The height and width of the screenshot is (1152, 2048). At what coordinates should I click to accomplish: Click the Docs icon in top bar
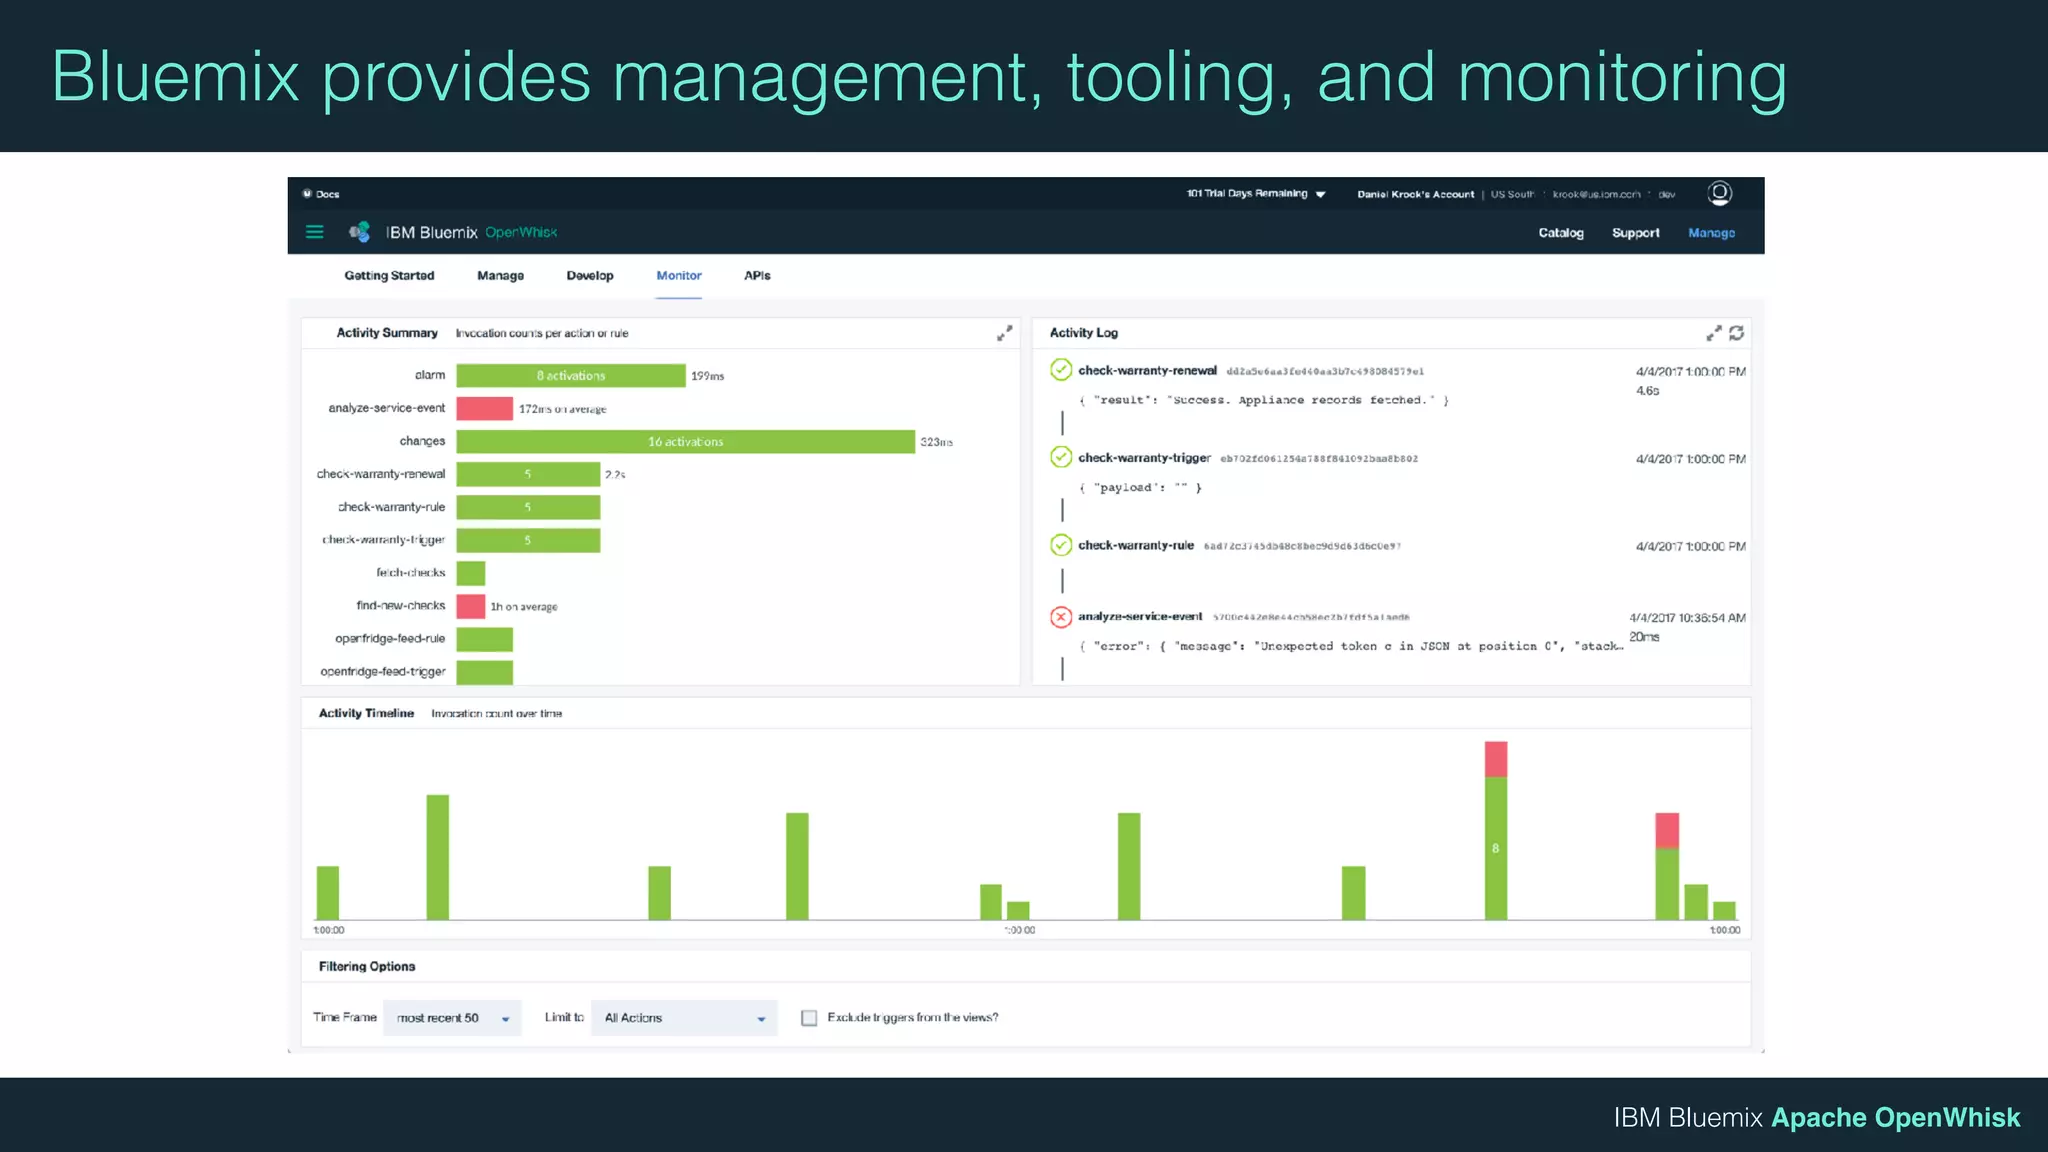pos(307,194)
